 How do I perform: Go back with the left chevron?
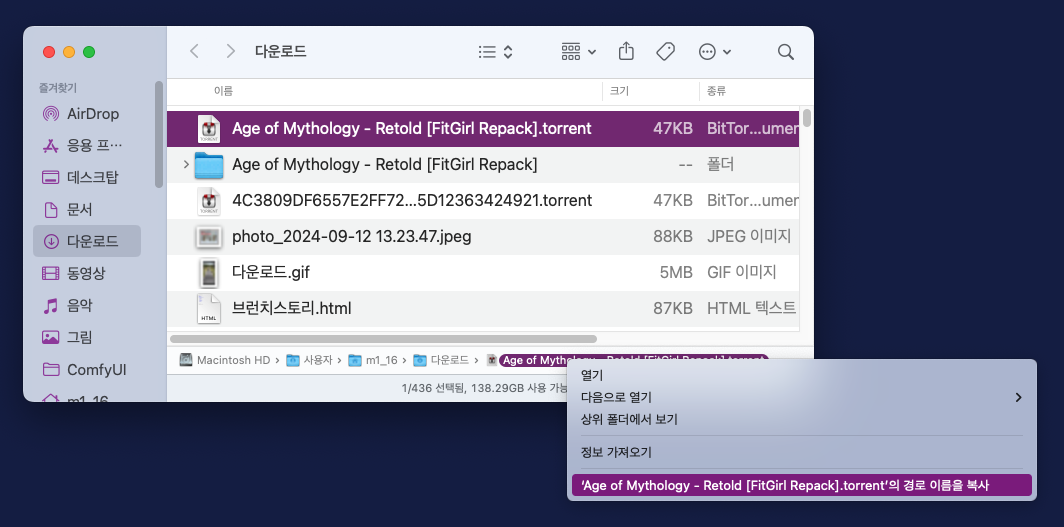tap(195, 52)
